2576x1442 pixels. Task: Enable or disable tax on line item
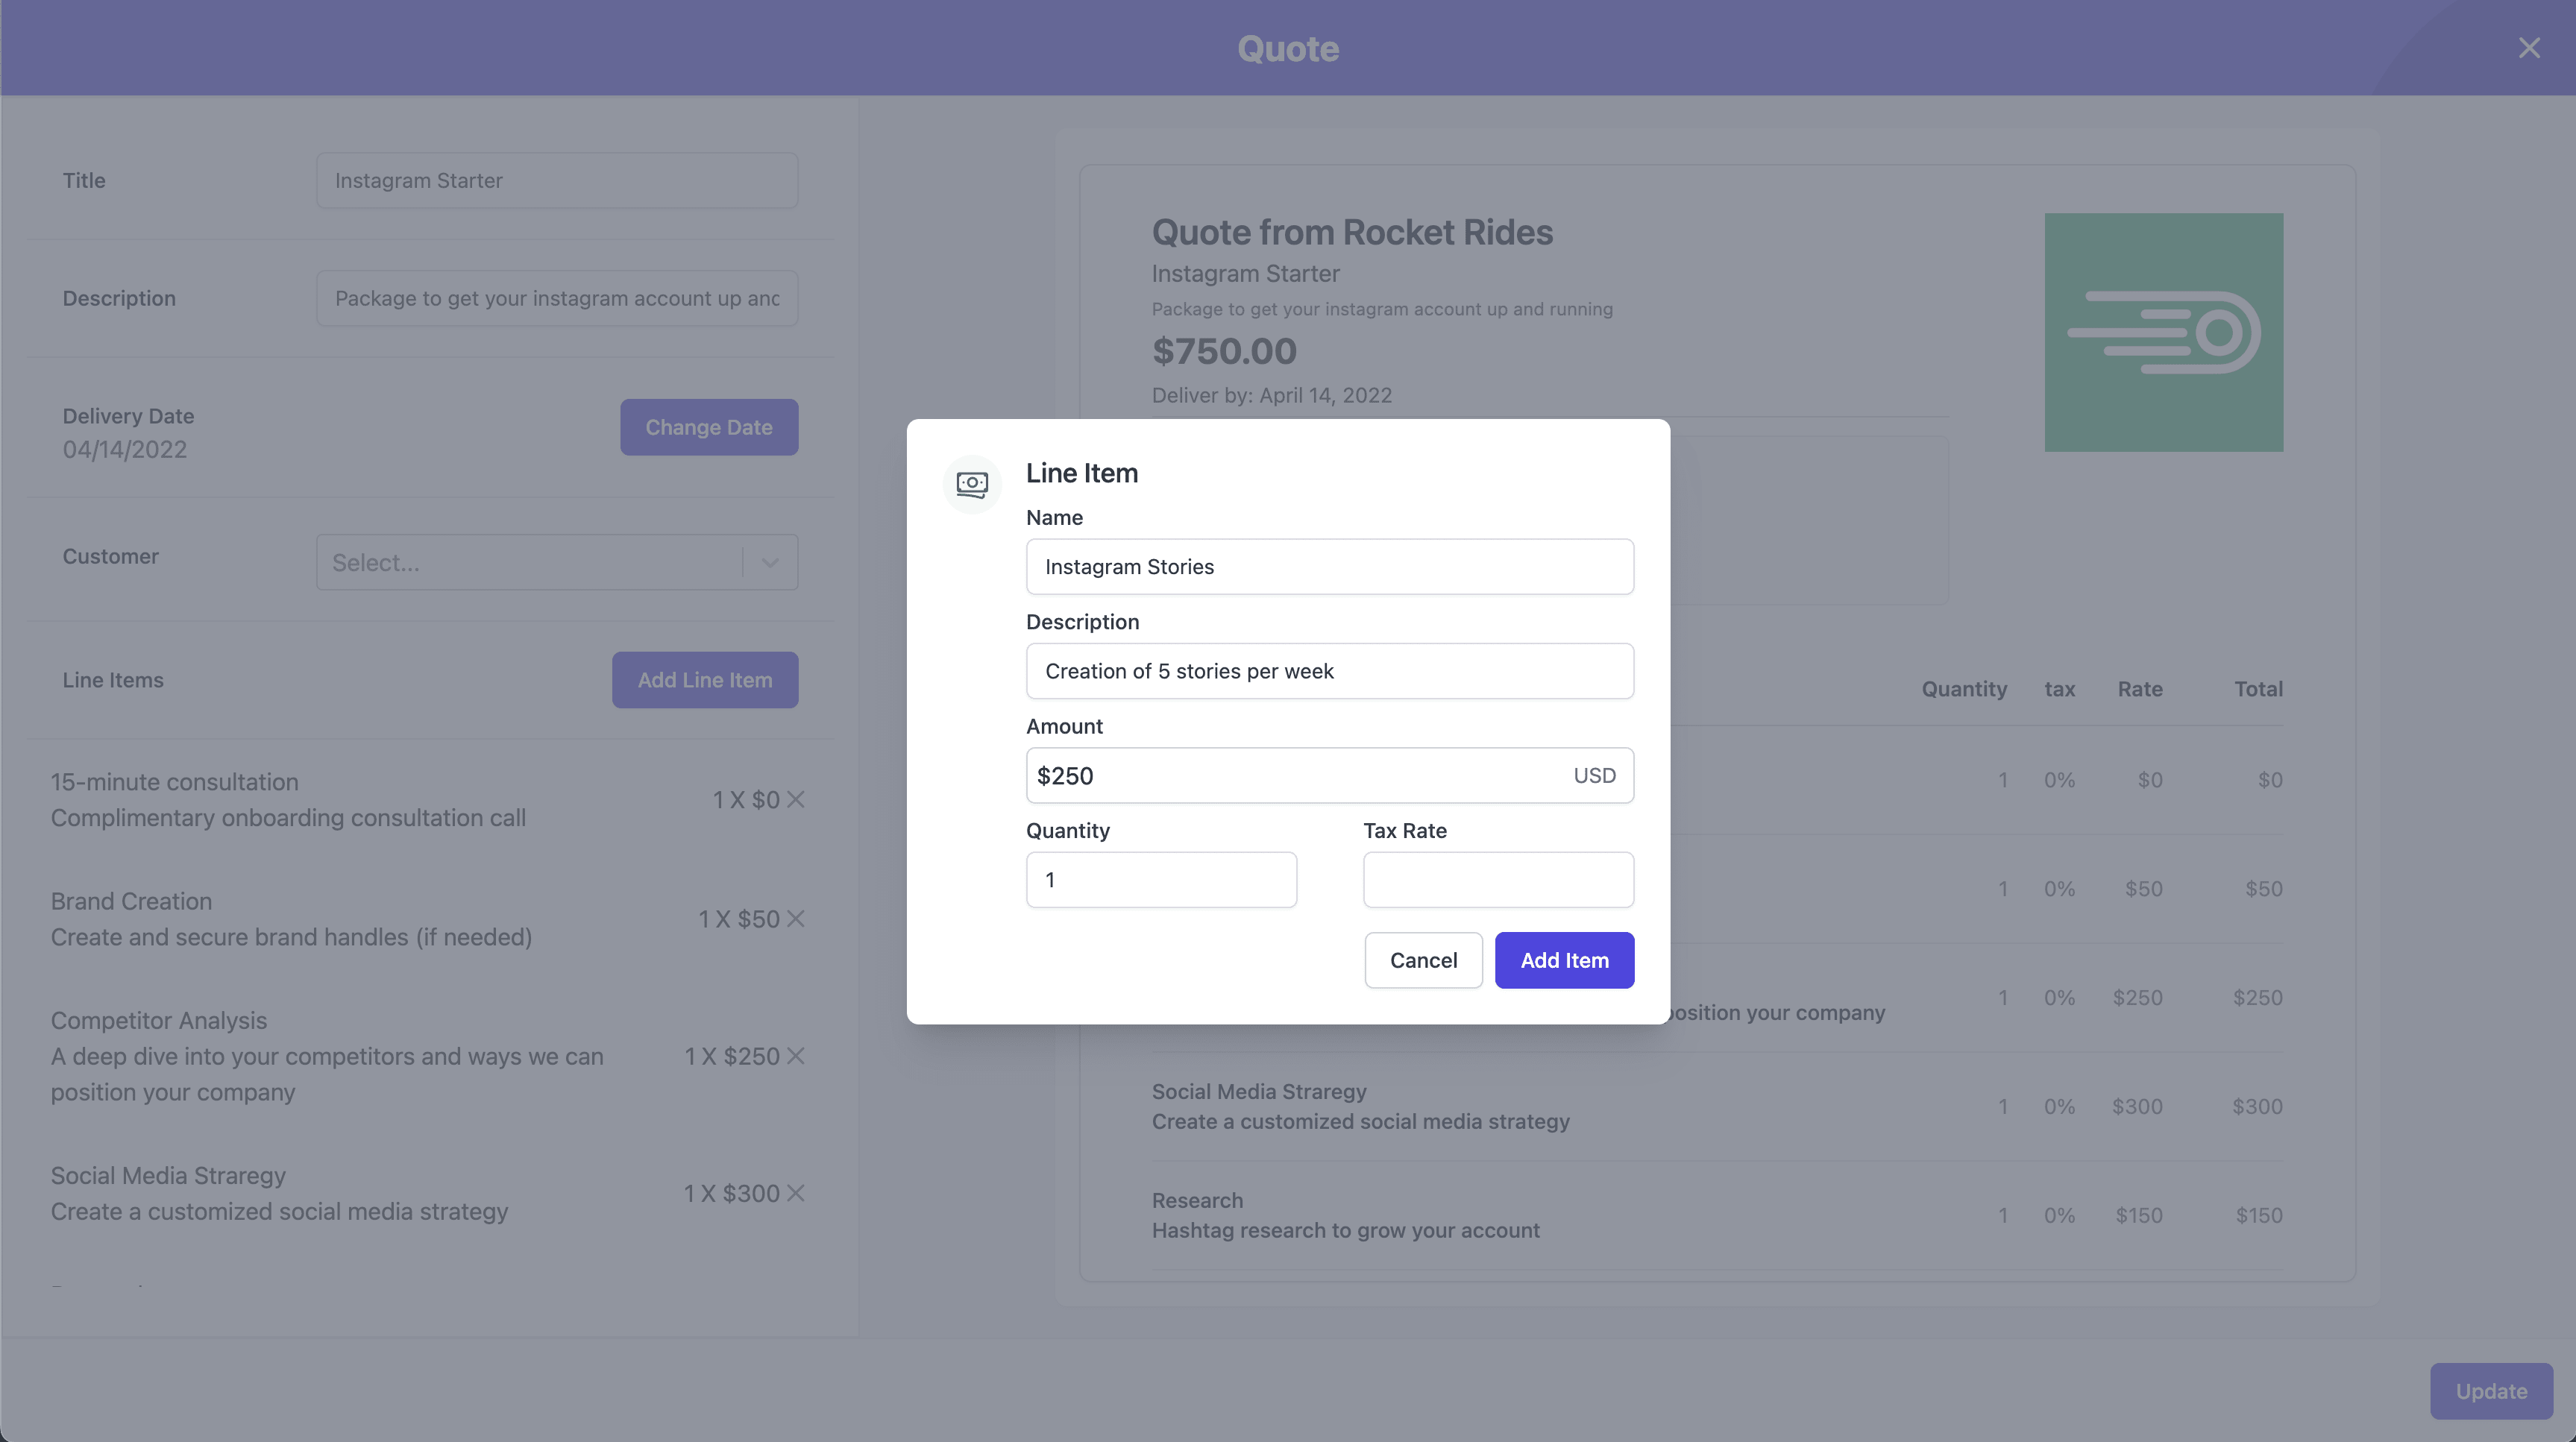pos(1498,879)
